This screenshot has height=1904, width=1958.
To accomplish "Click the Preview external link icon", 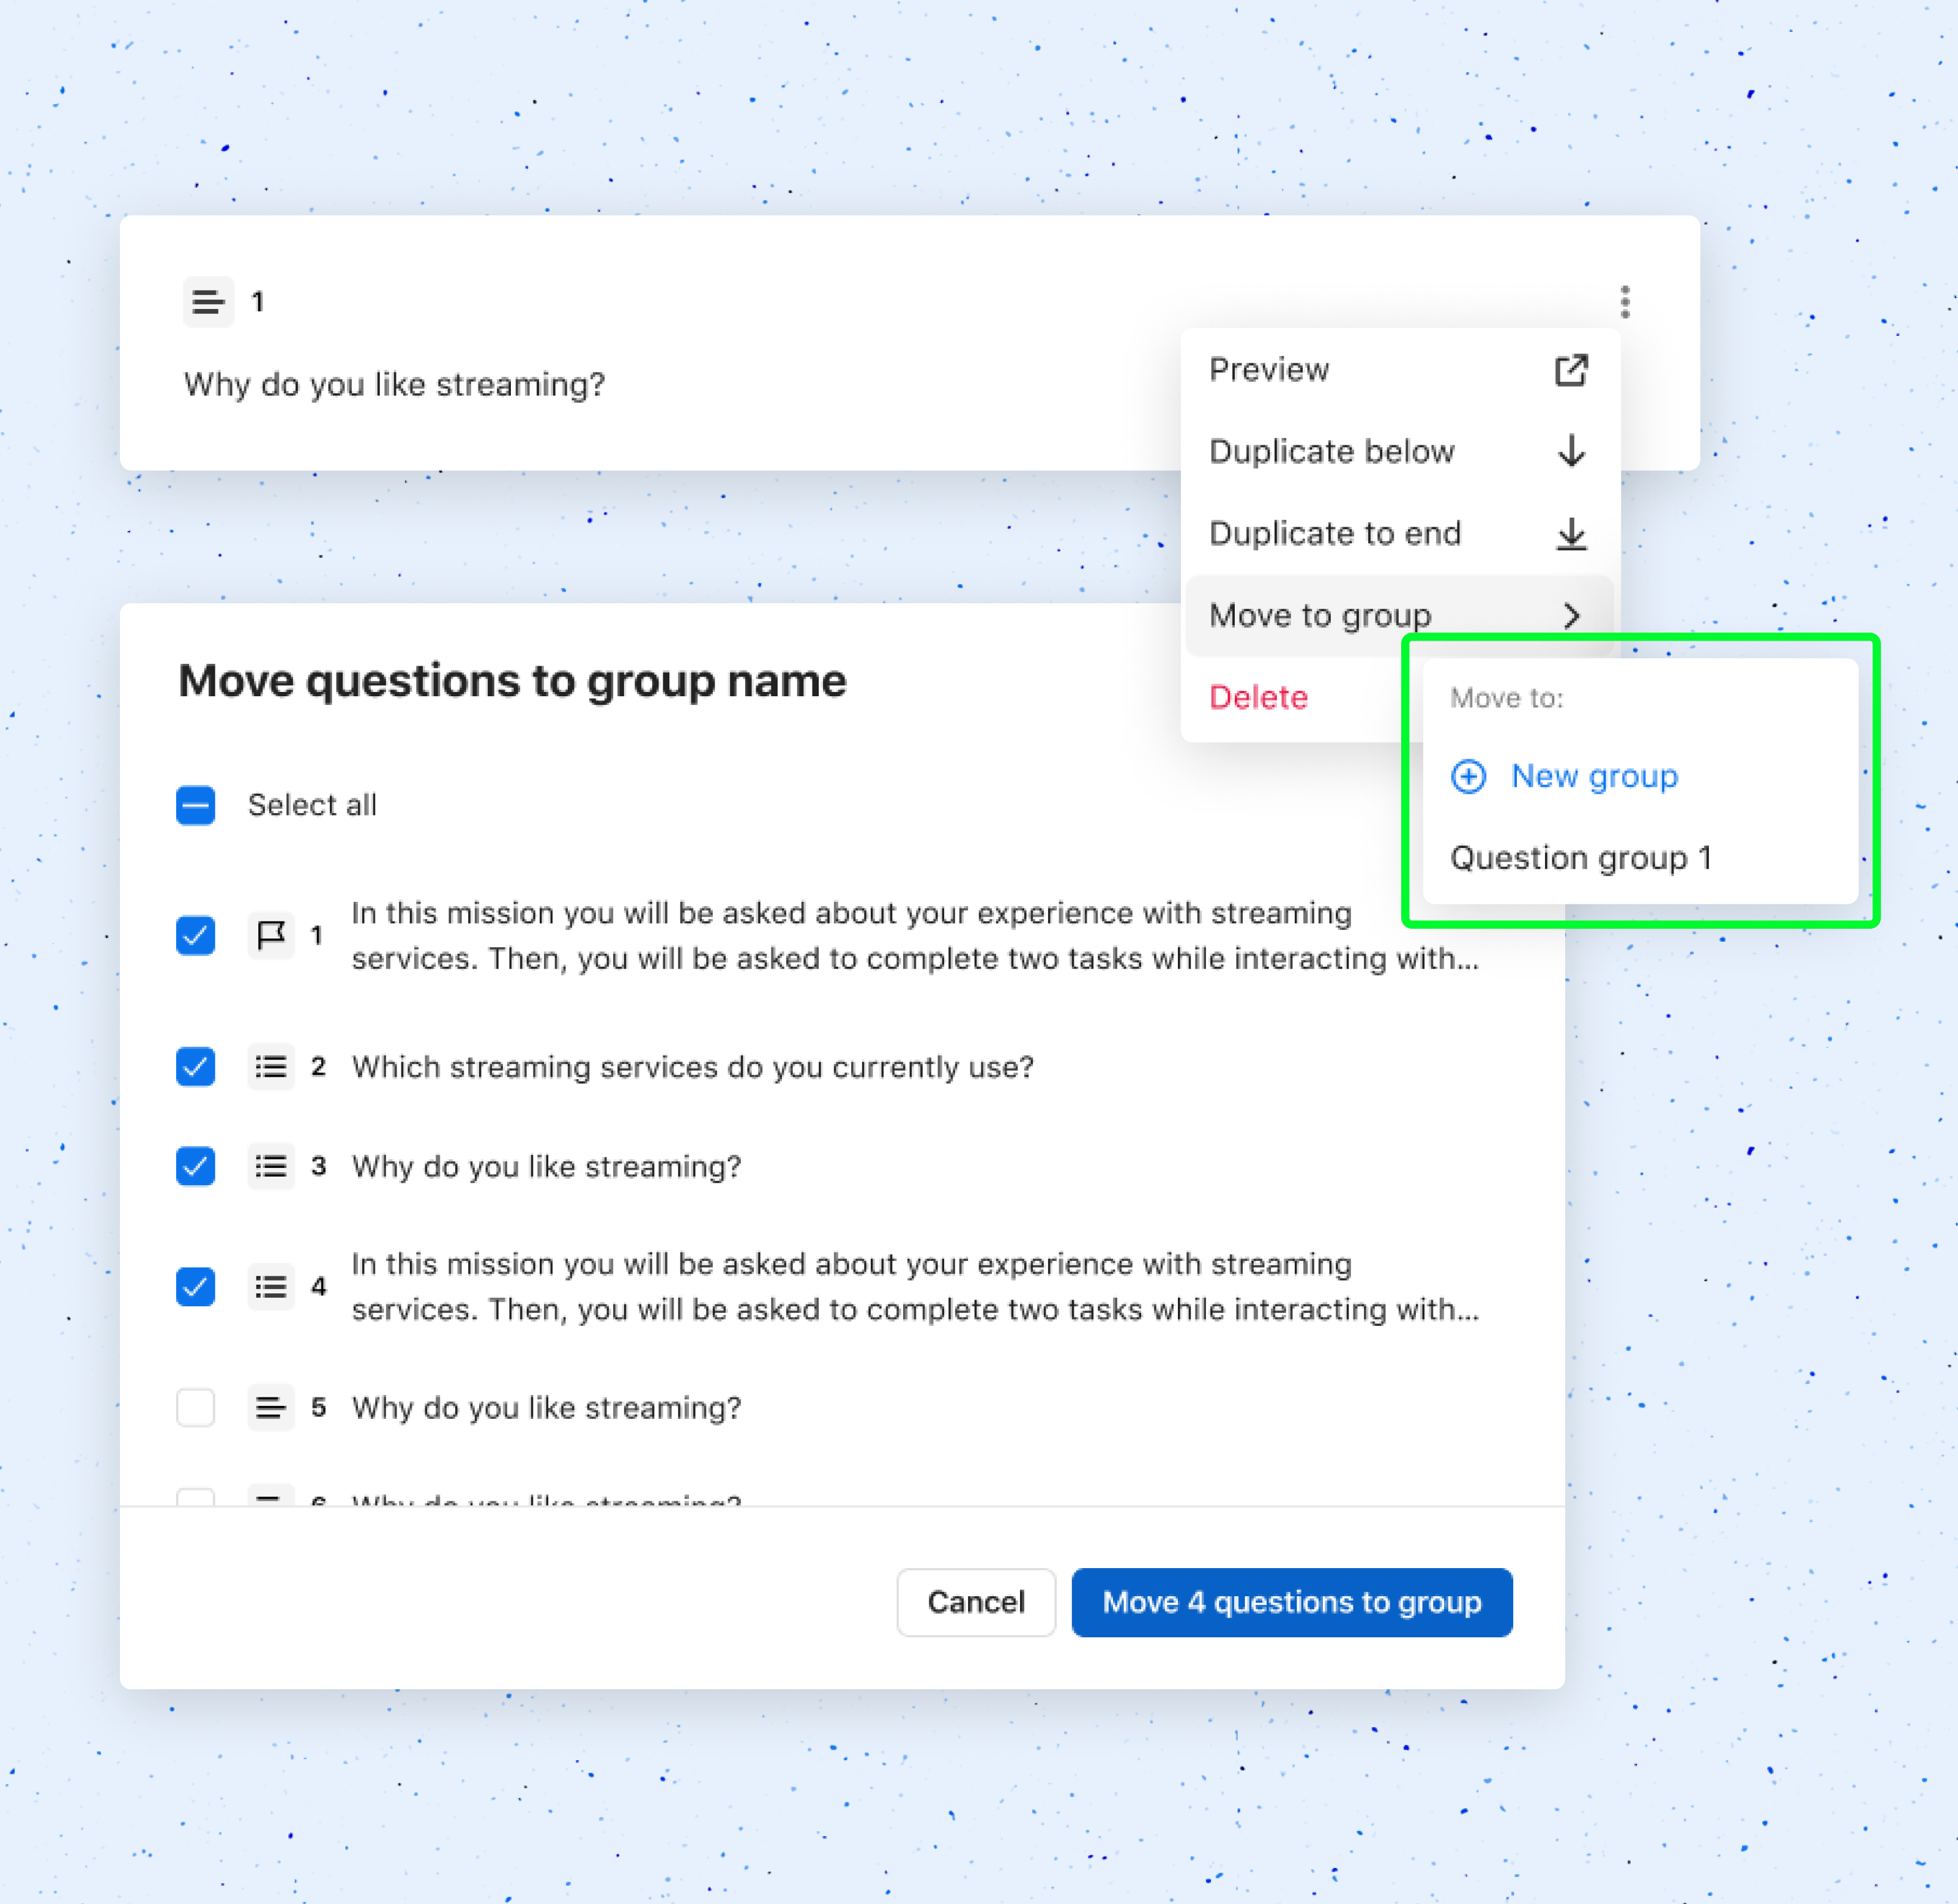I will point(1571,370).
